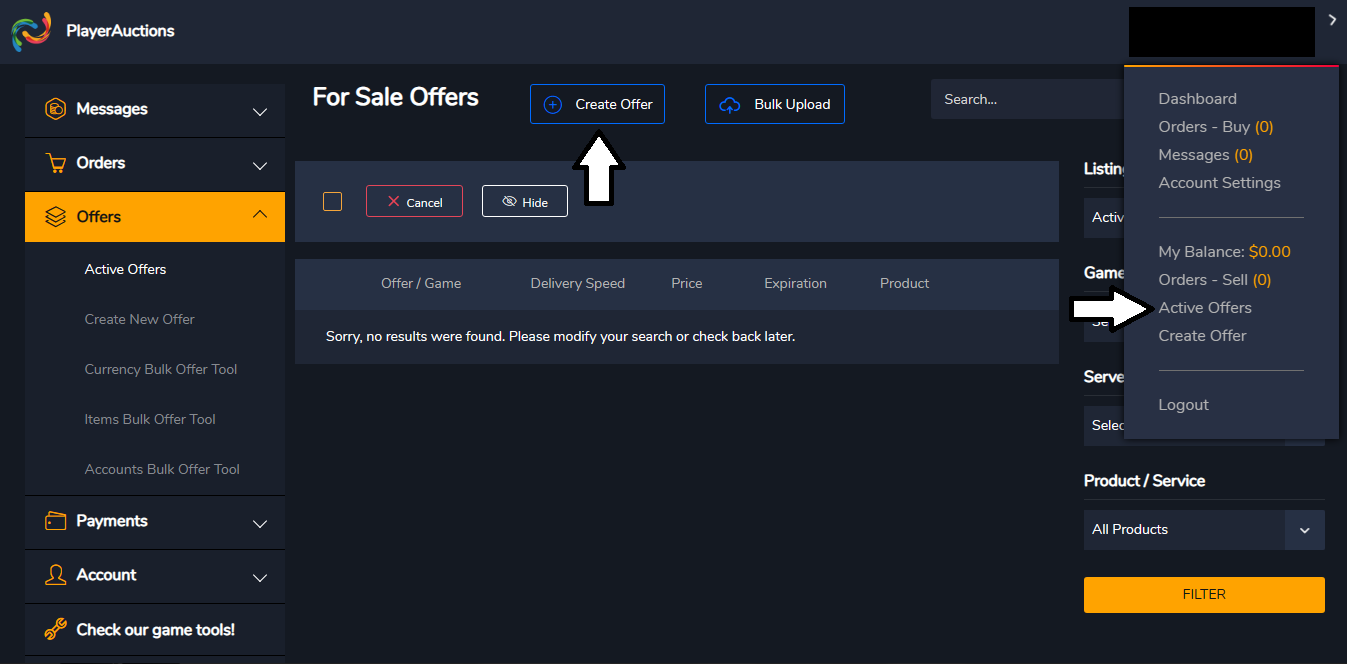Click the Price column header
1347x664 pixels.
tap(687, 284)
